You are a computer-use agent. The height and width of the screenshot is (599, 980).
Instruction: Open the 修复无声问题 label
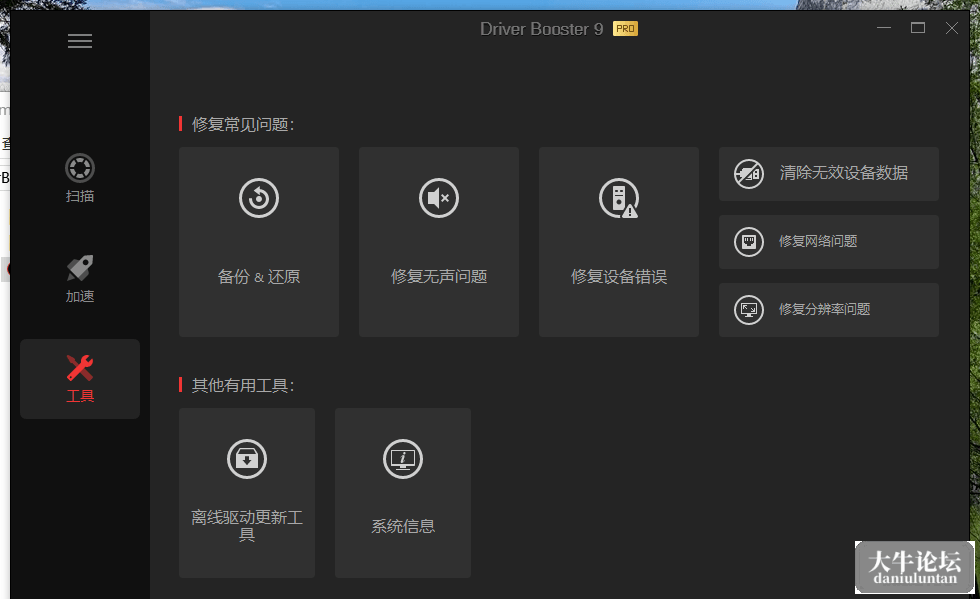pos(439,276)
